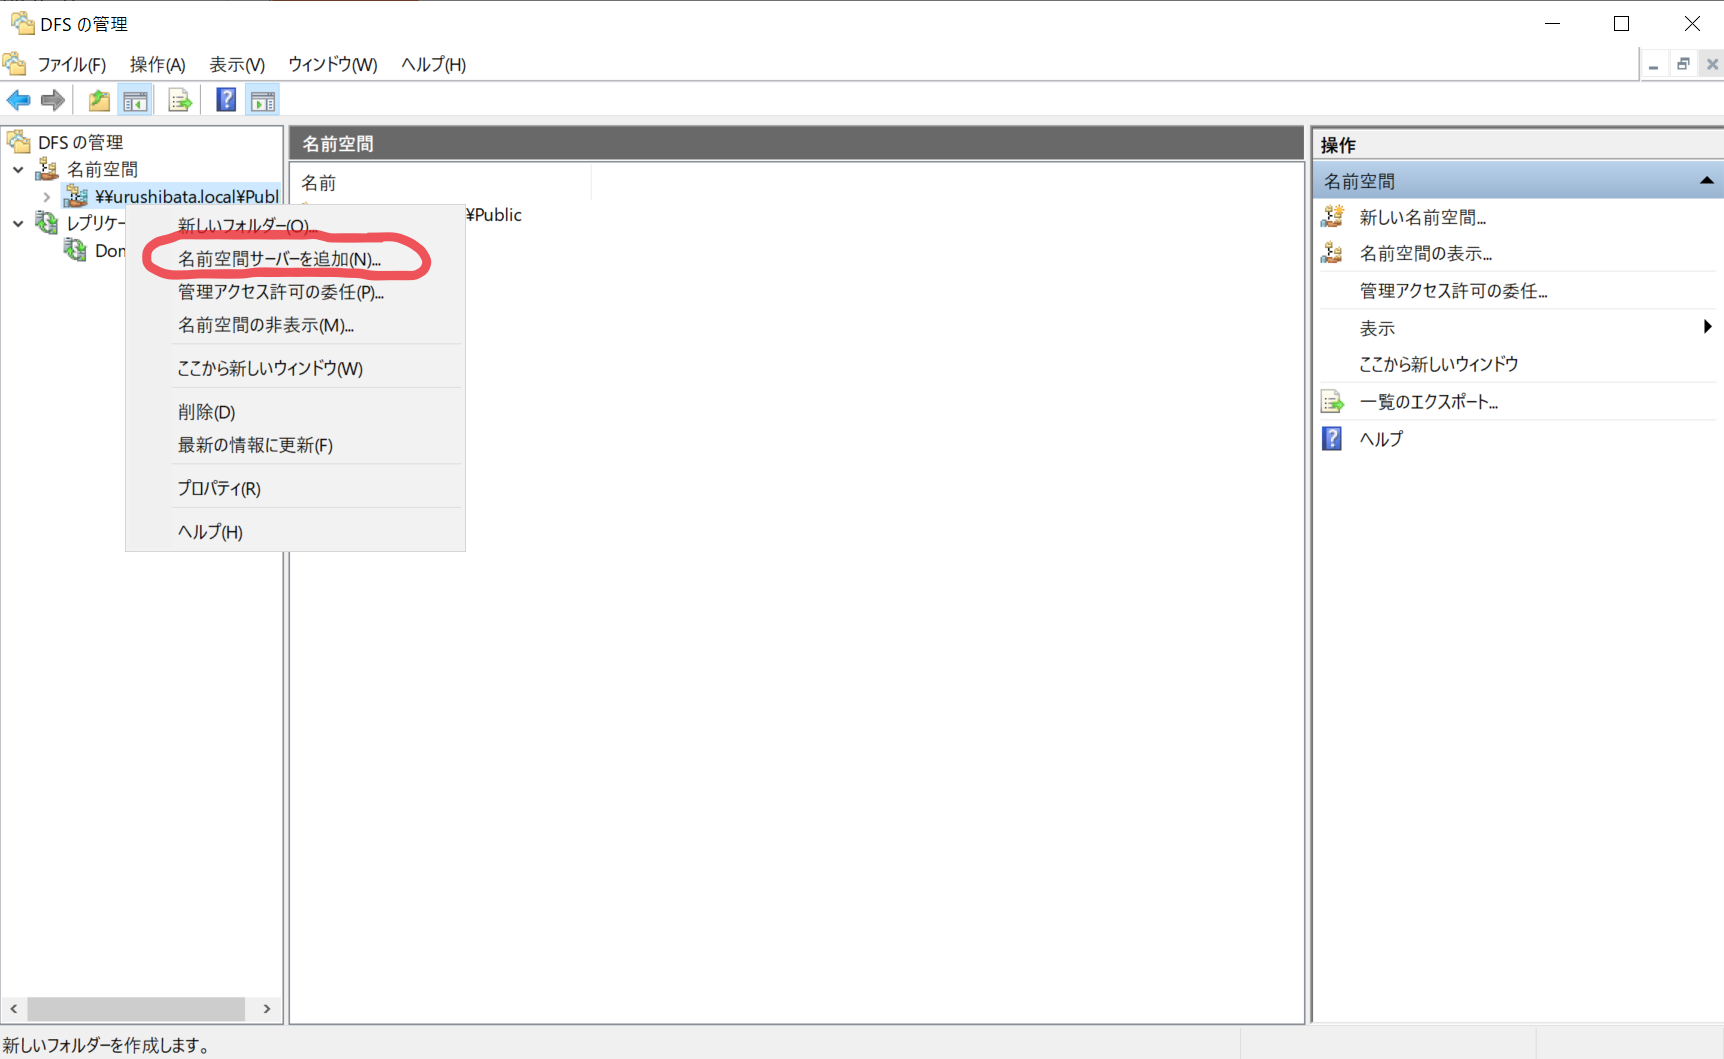This screenshot has width=1724, height=1059.
Task: Click 一覧のエクスポート... action link
Action: pyautogui.click(x=1429, y=402)
